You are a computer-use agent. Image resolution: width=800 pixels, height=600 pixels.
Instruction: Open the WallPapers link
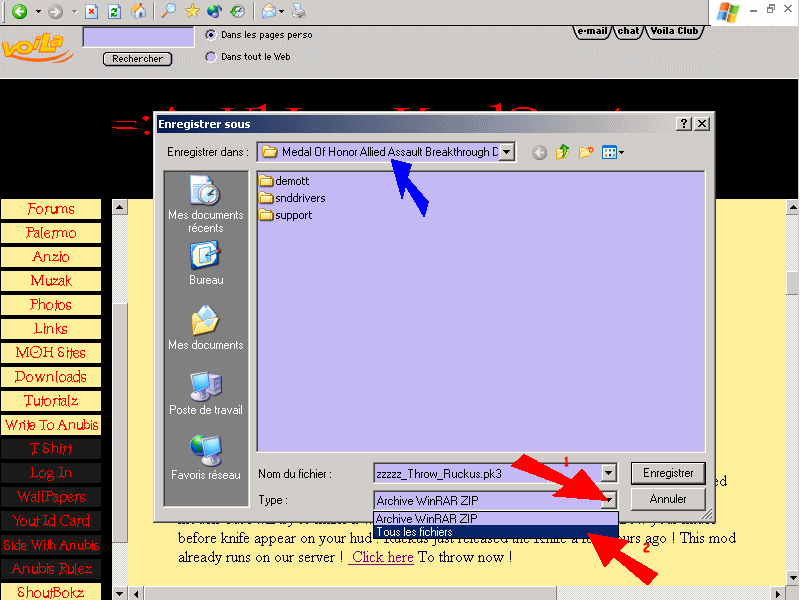coord(51,496)
